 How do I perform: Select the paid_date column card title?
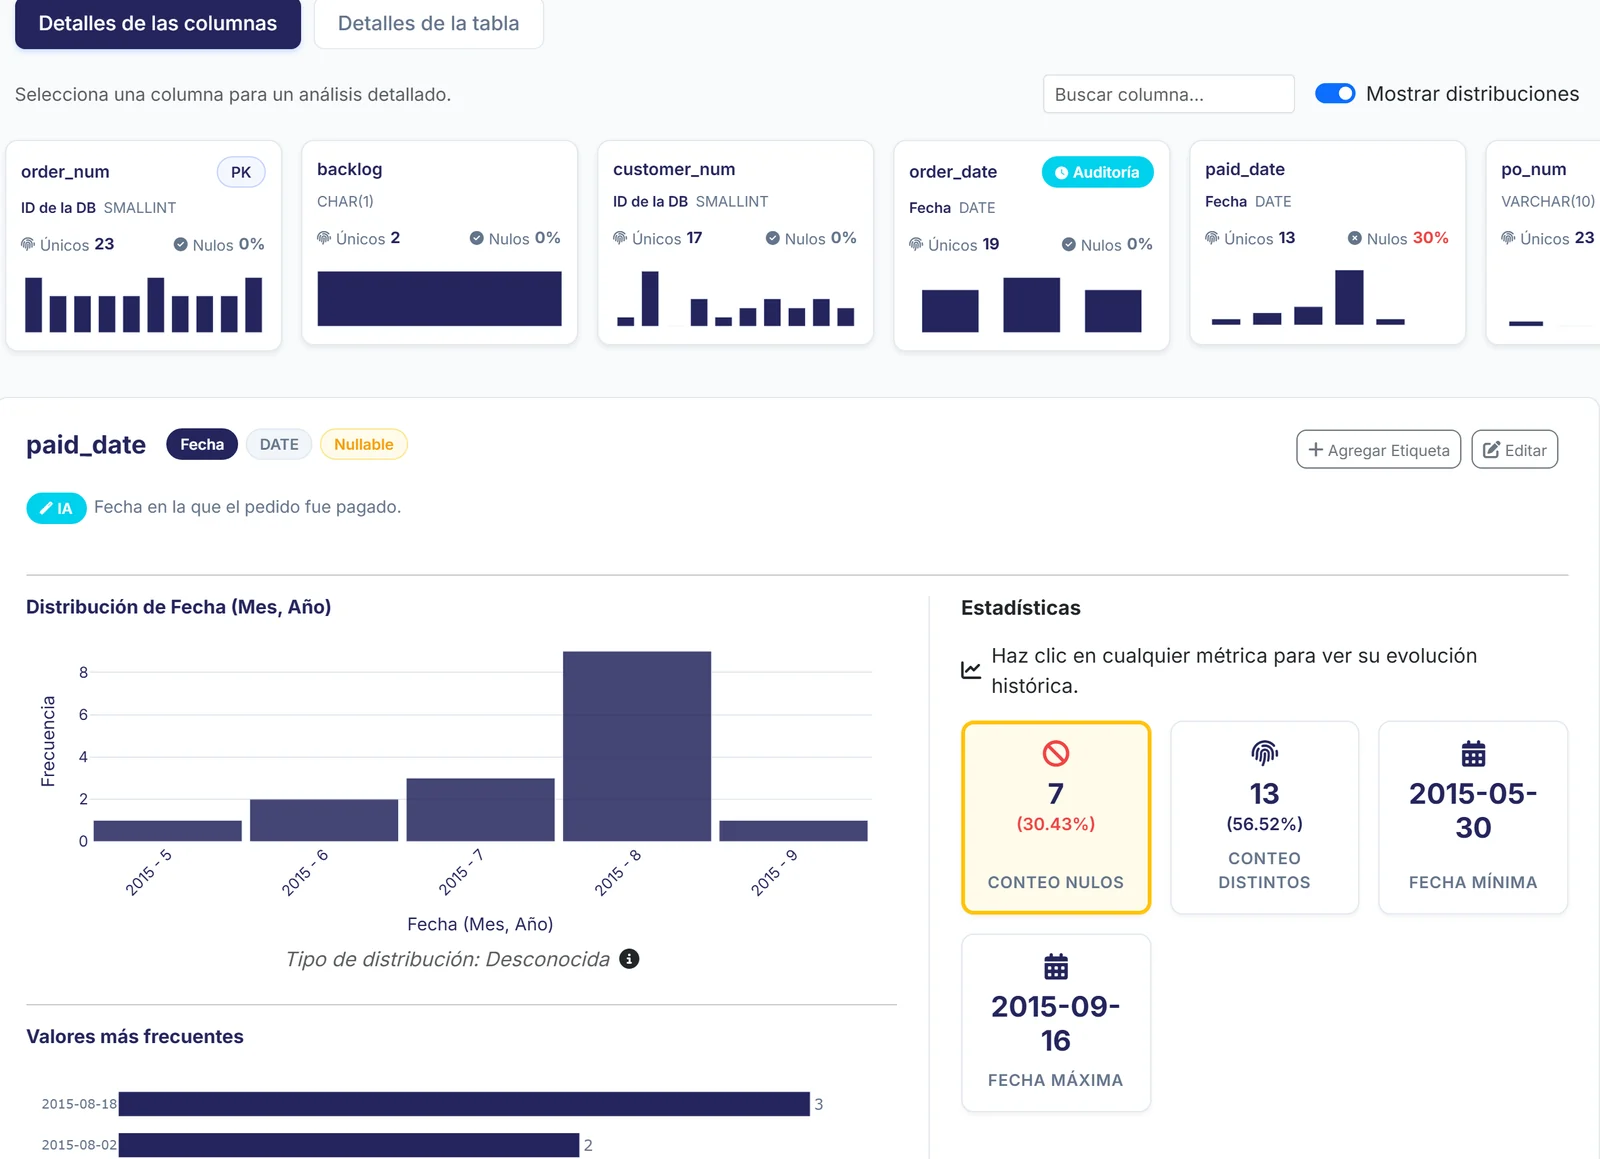pos(1245,169)
